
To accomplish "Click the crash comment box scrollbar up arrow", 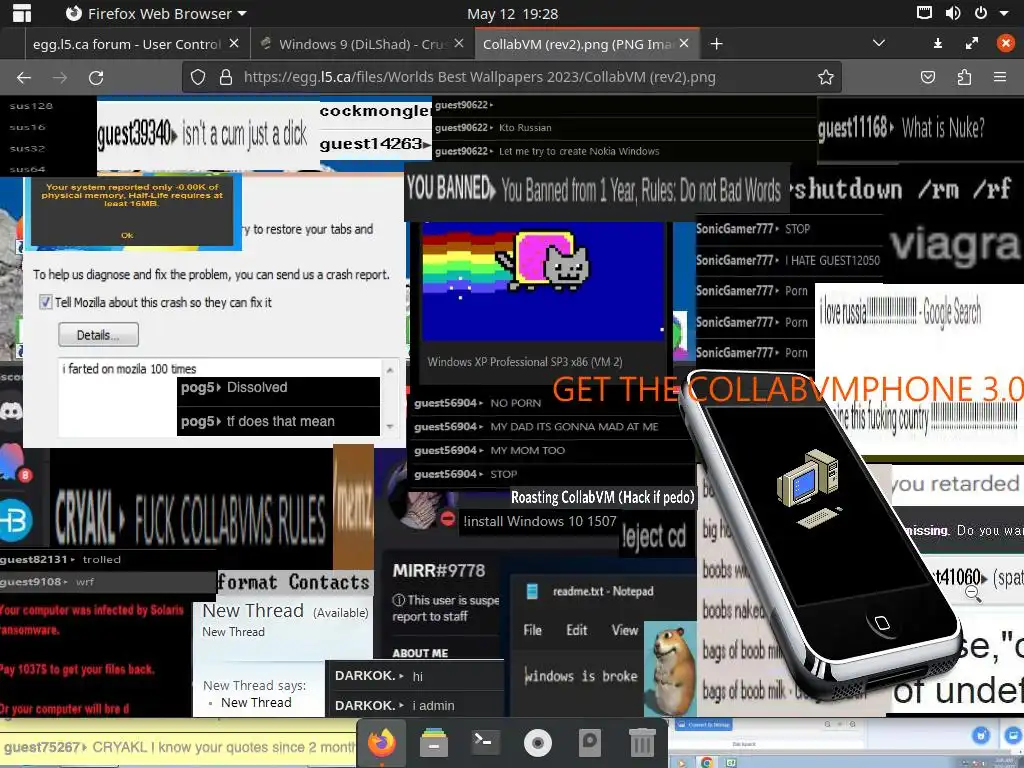I will [391, 370].
